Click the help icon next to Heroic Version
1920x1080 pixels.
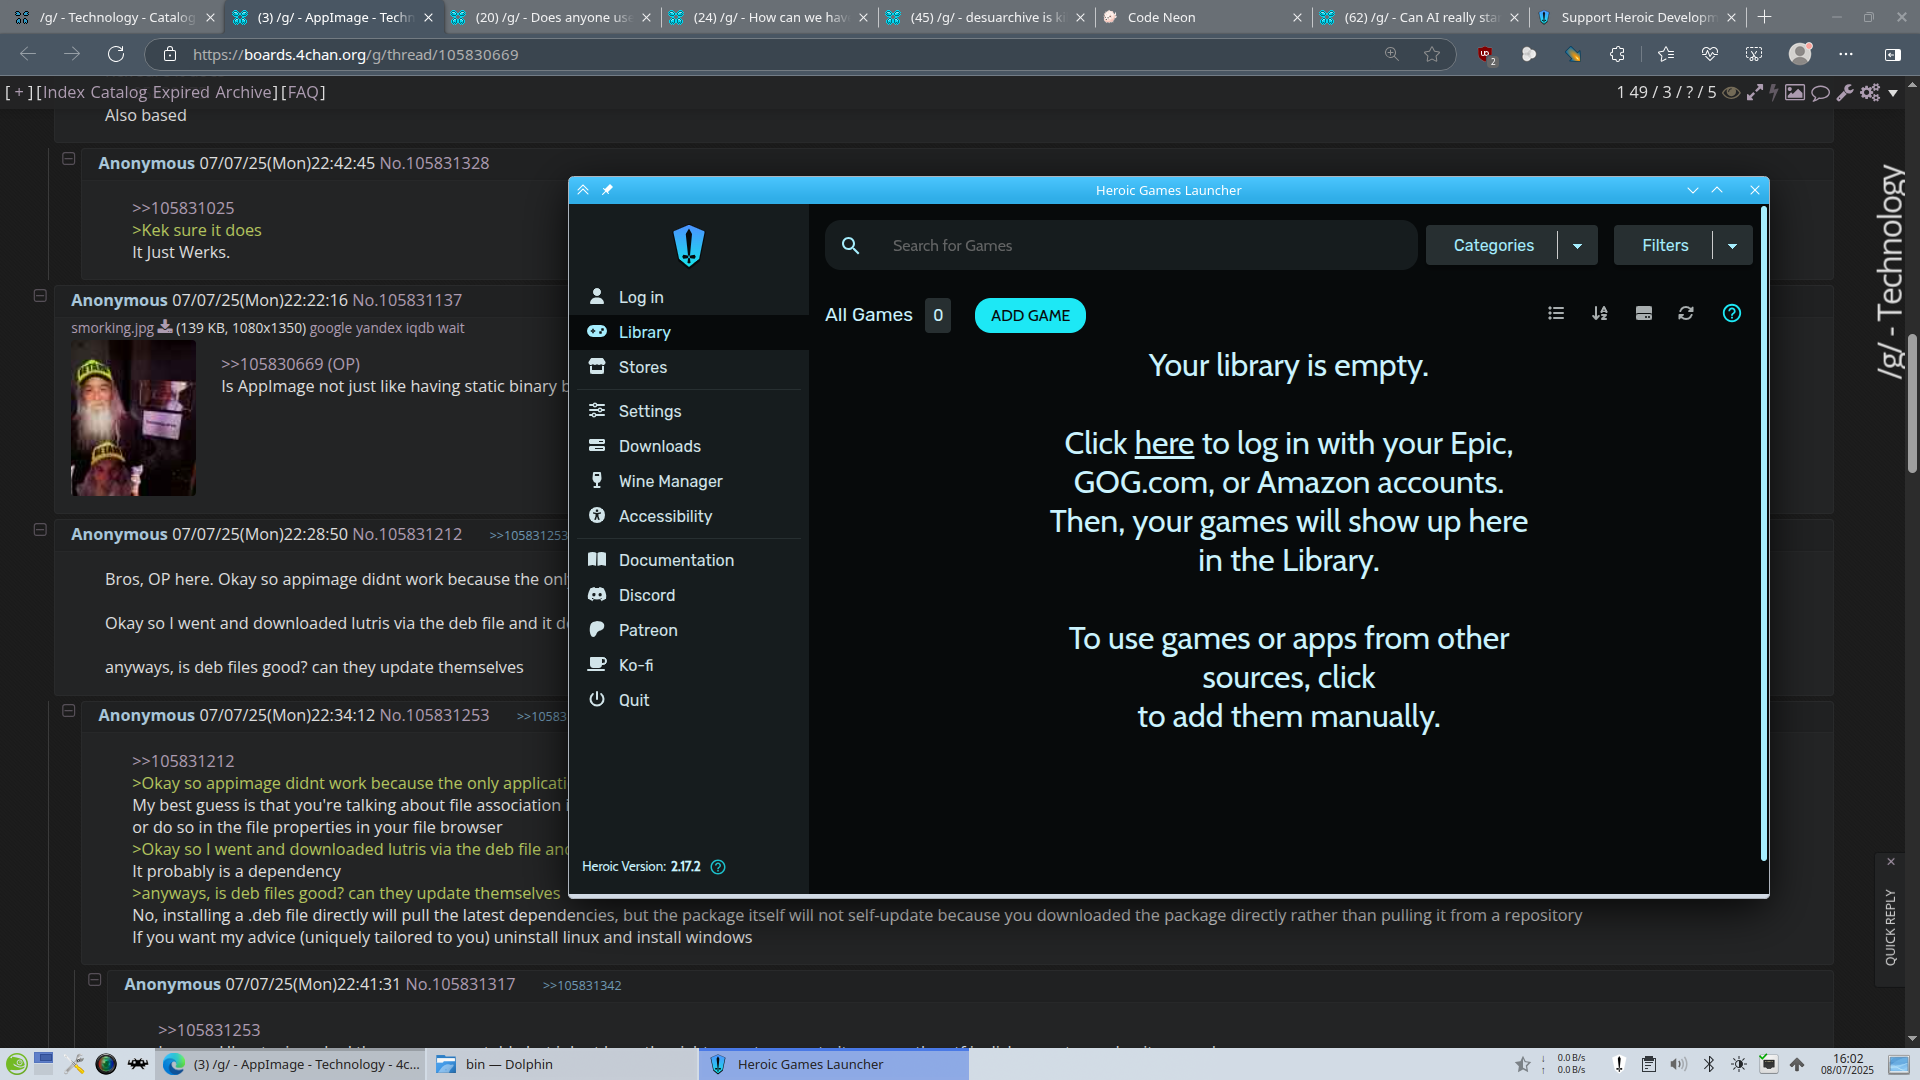718,867
